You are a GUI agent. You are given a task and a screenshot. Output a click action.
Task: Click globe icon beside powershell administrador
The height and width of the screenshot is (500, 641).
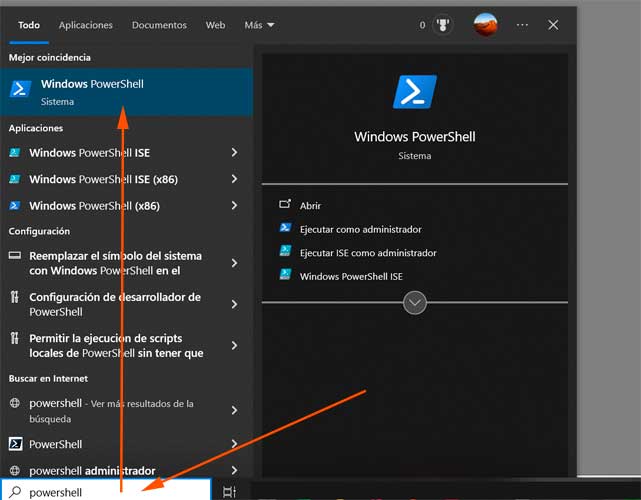[15, 471]
